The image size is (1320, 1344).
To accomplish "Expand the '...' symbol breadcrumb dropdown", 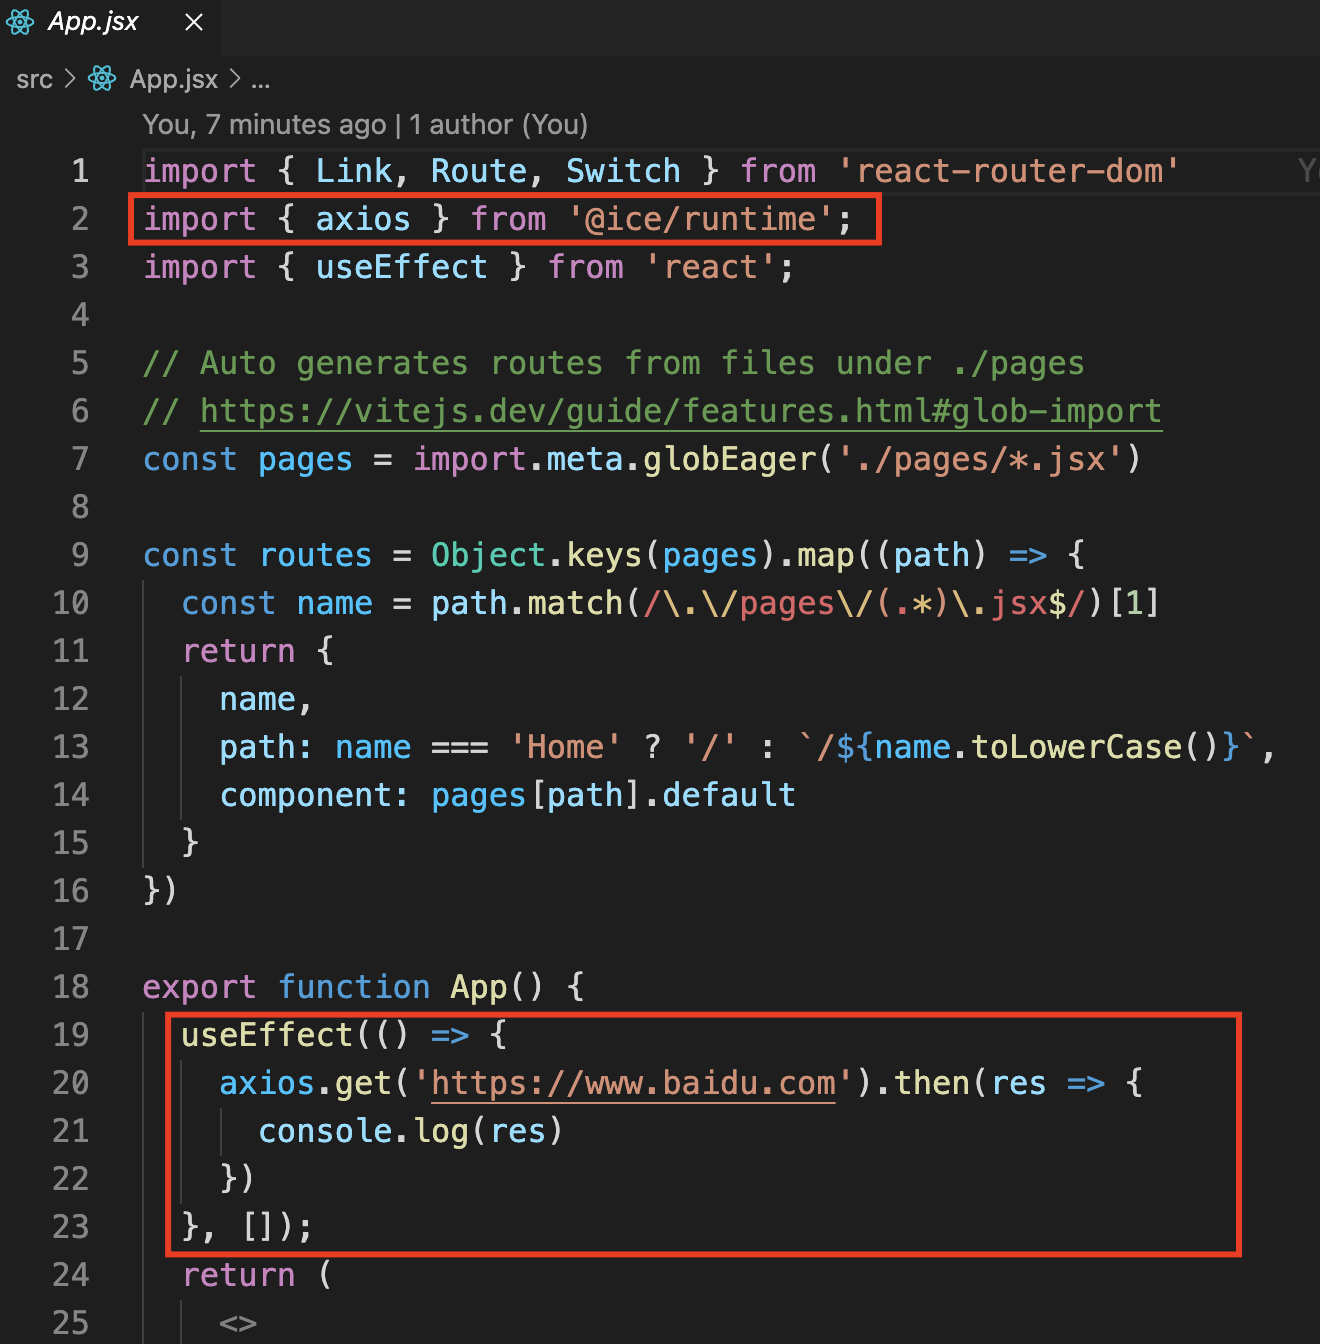I will 259,82.
